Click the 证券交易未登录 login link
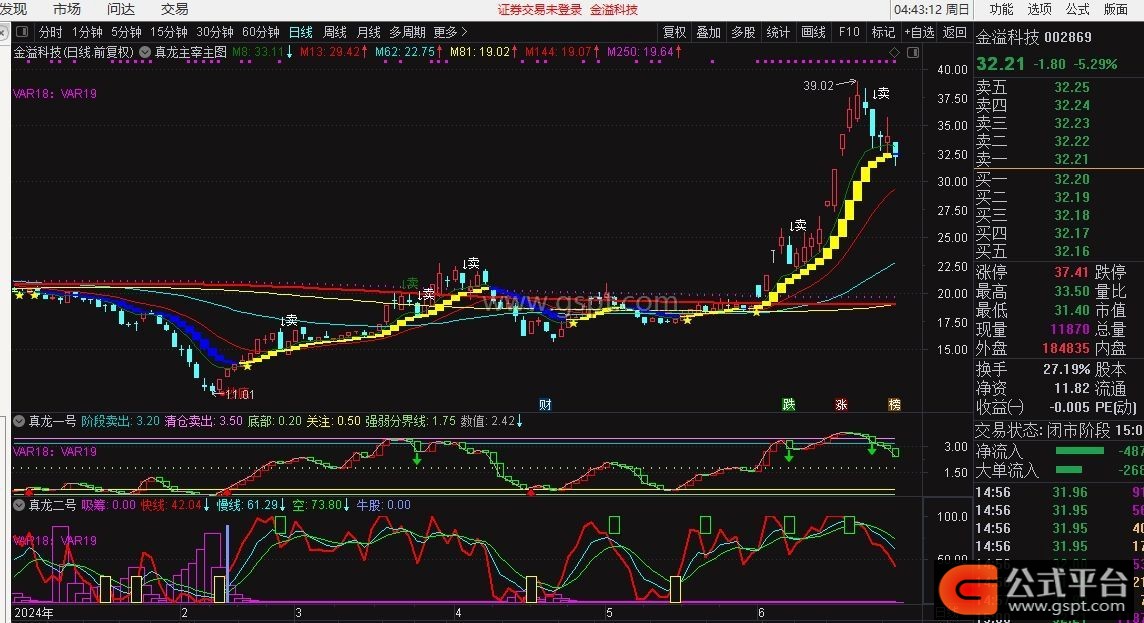The width and height of the screenshot is (1144, 623). click(540, 9)
